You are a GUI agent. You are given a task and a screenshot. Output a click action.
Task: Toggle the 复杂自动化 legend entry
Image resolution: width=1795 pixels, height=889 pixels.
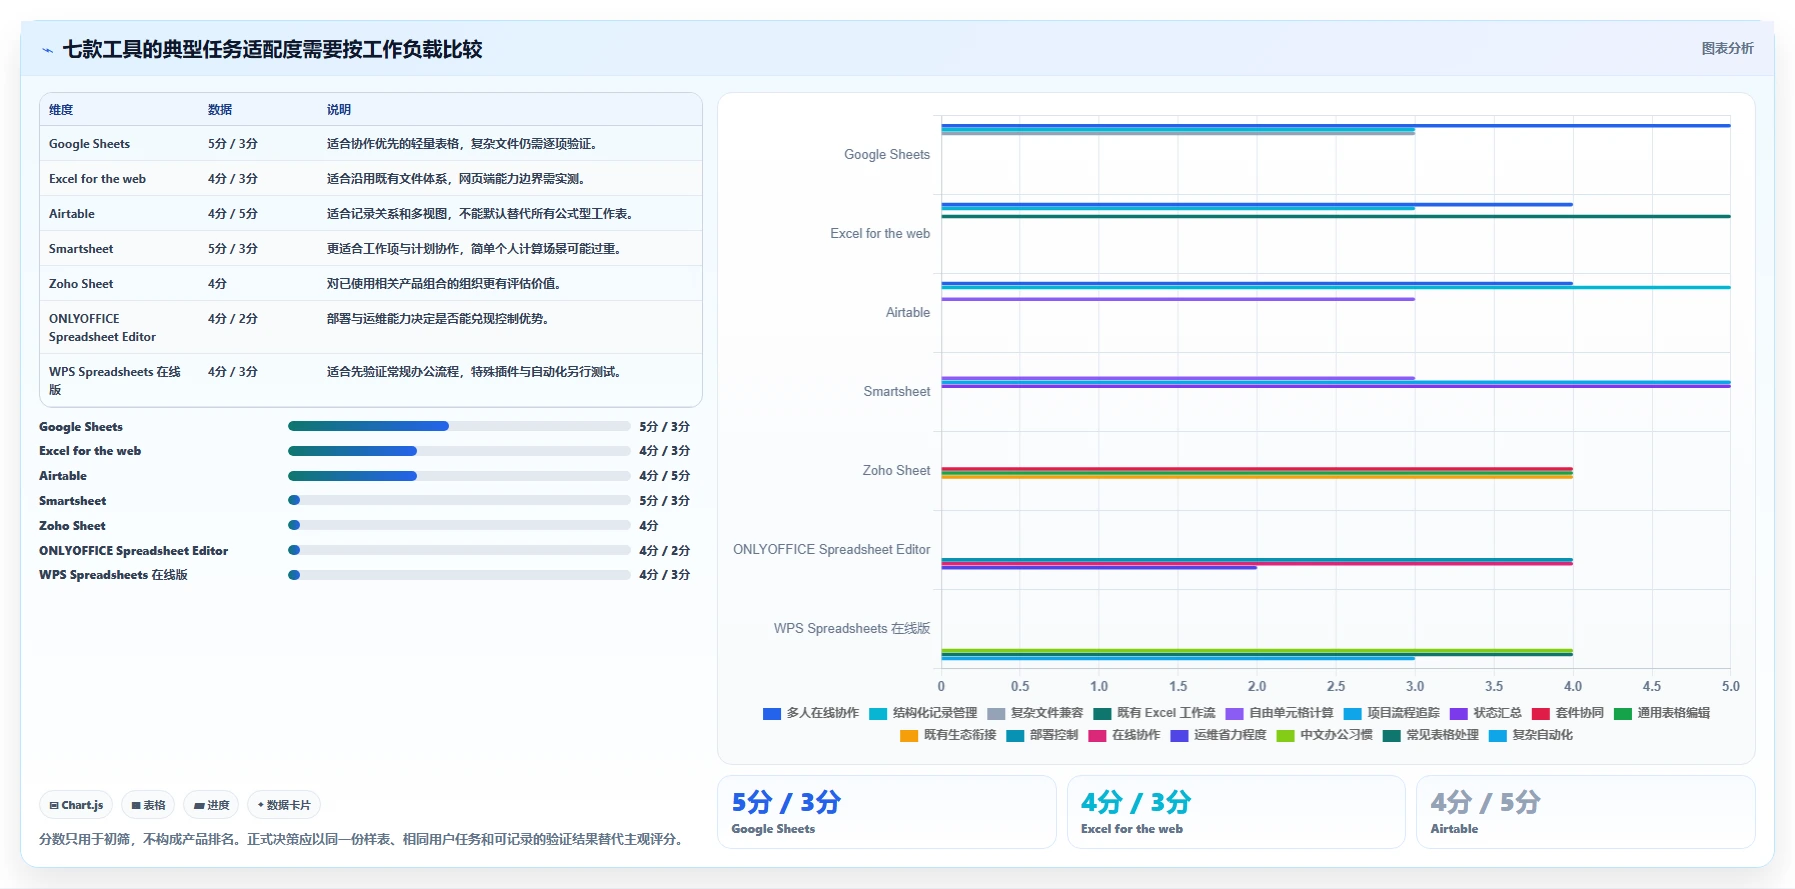point(1531,735)
